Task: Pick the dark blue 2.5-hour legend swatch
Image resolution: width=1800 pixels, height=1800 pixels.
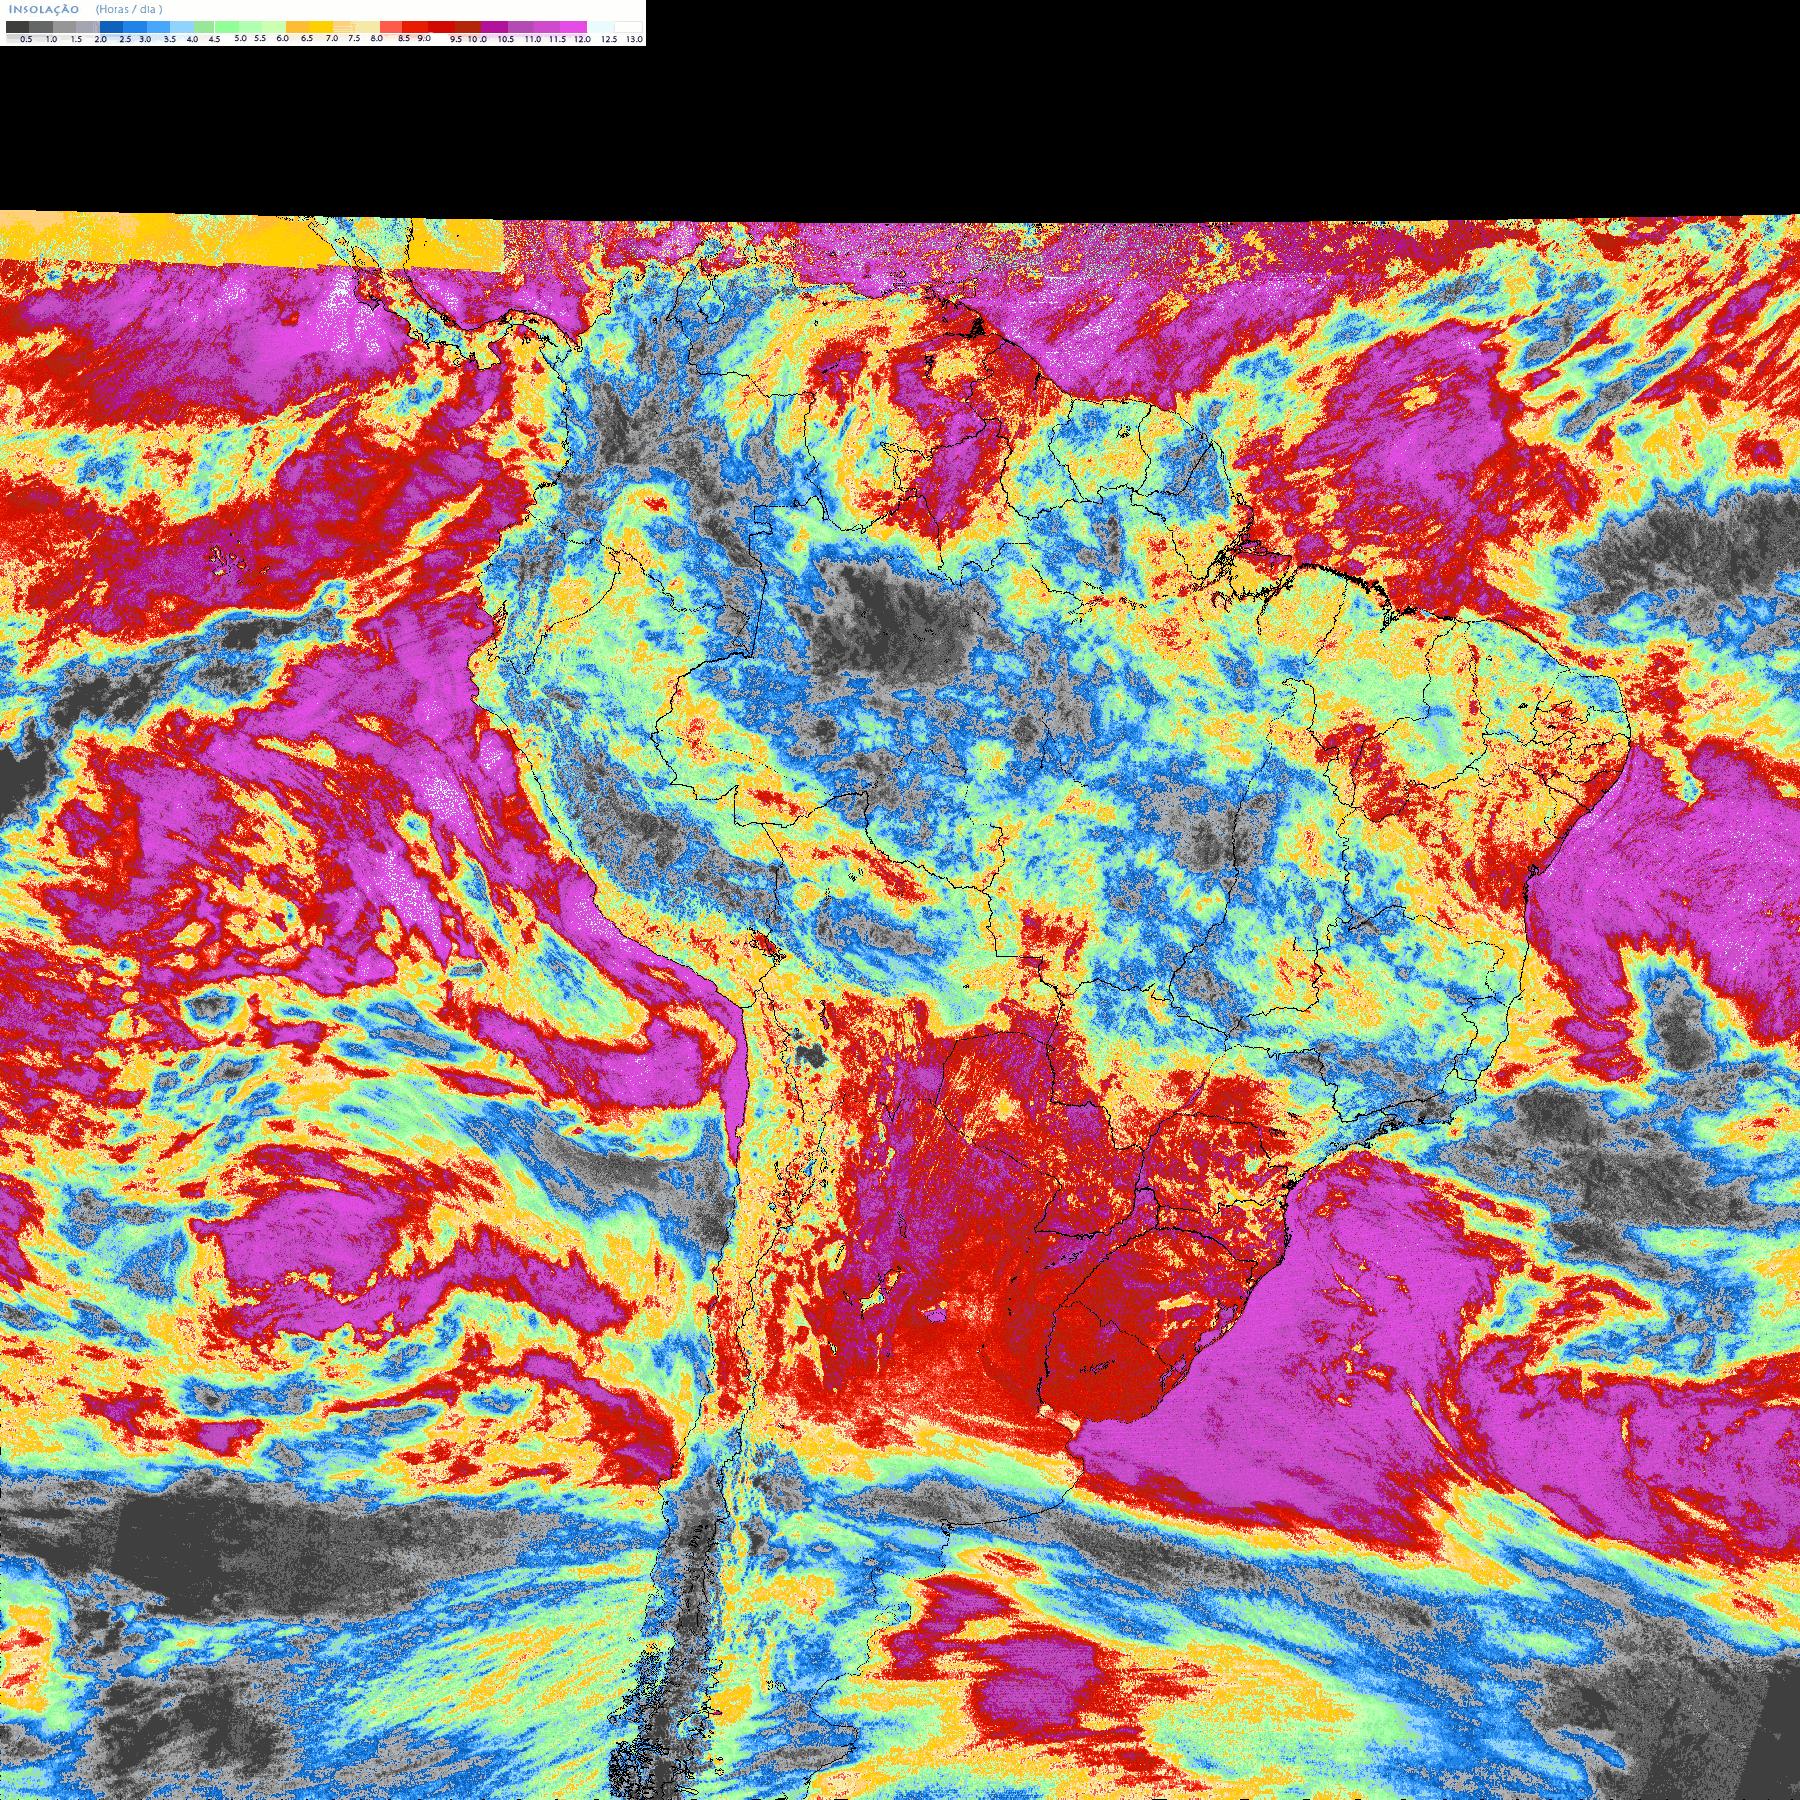Action: 111,27
